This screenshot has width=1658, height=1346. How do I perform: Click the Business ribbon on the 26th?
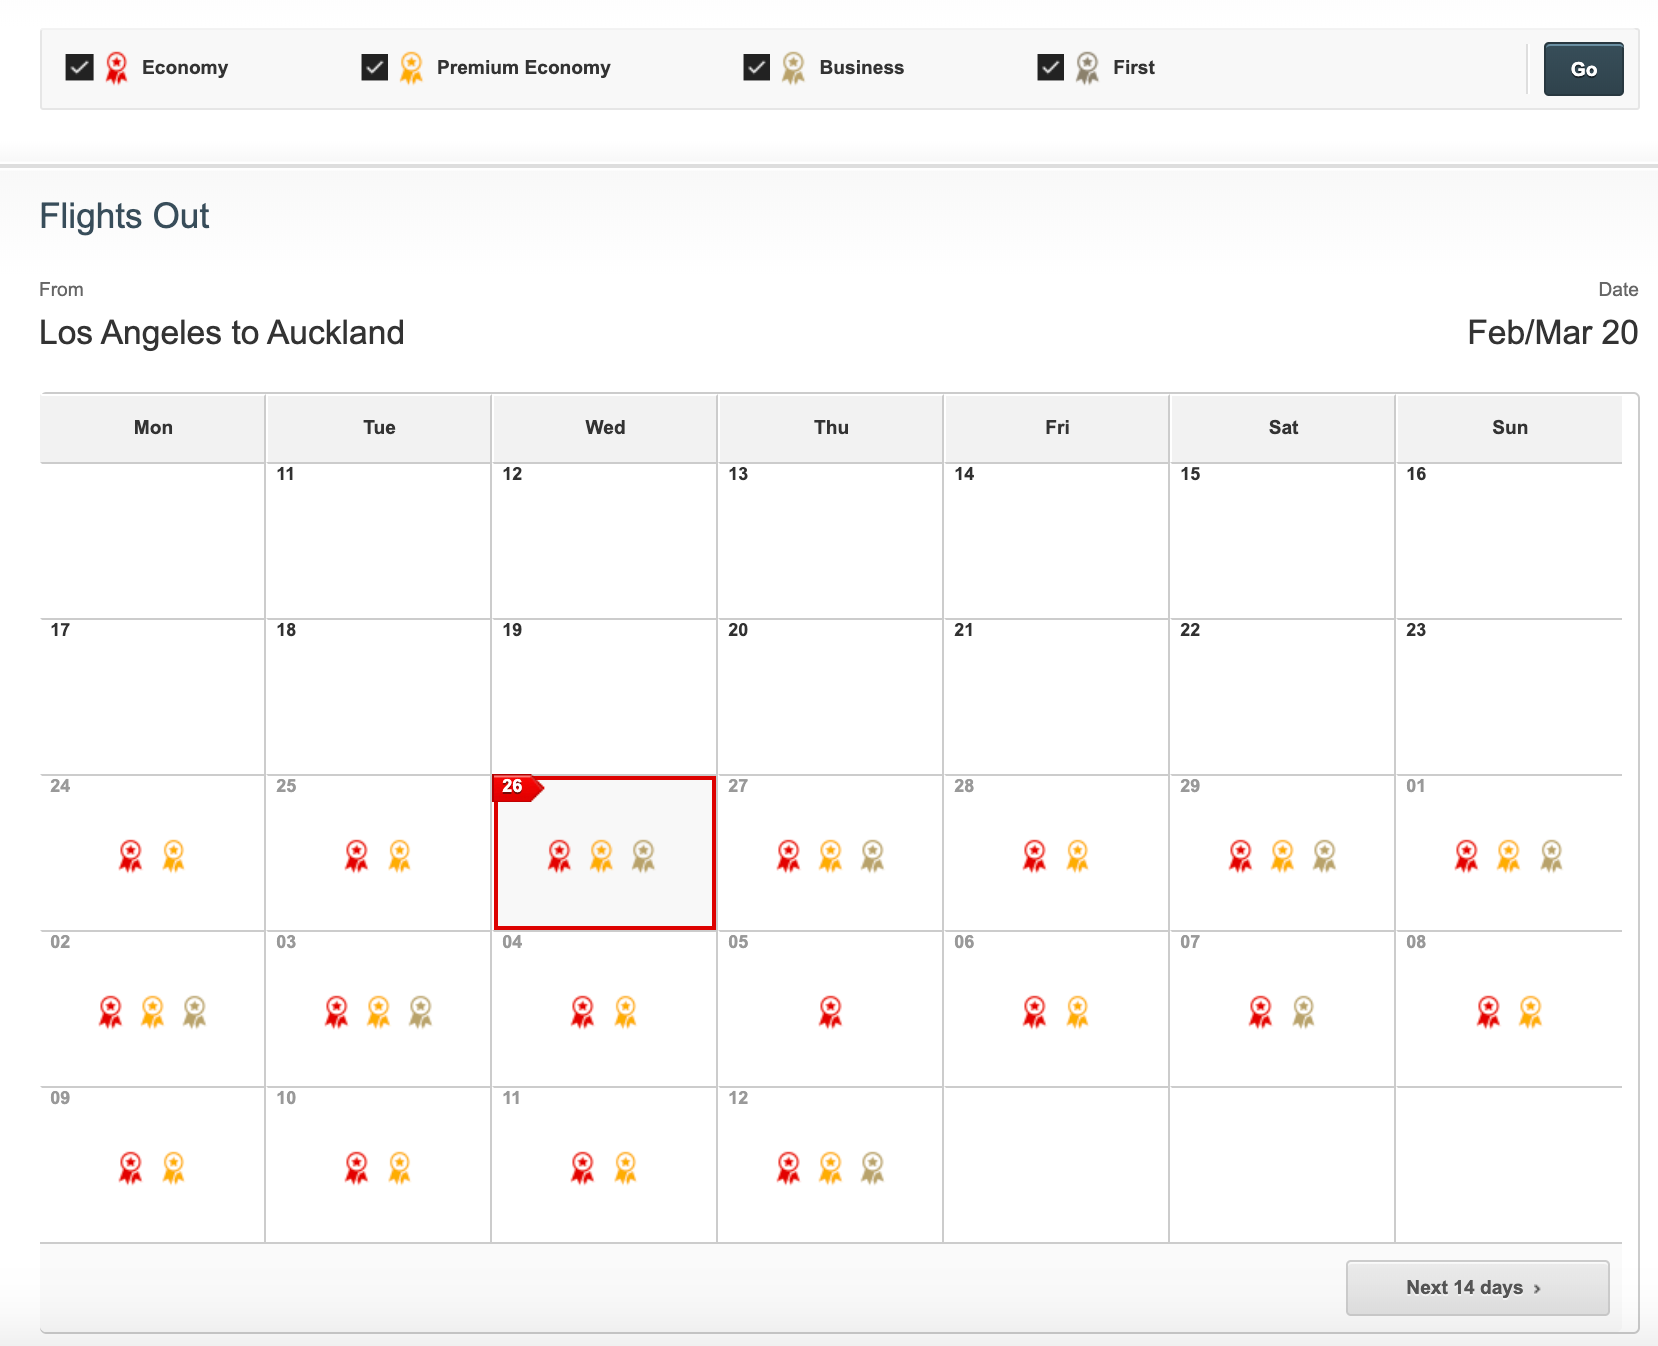643,856
